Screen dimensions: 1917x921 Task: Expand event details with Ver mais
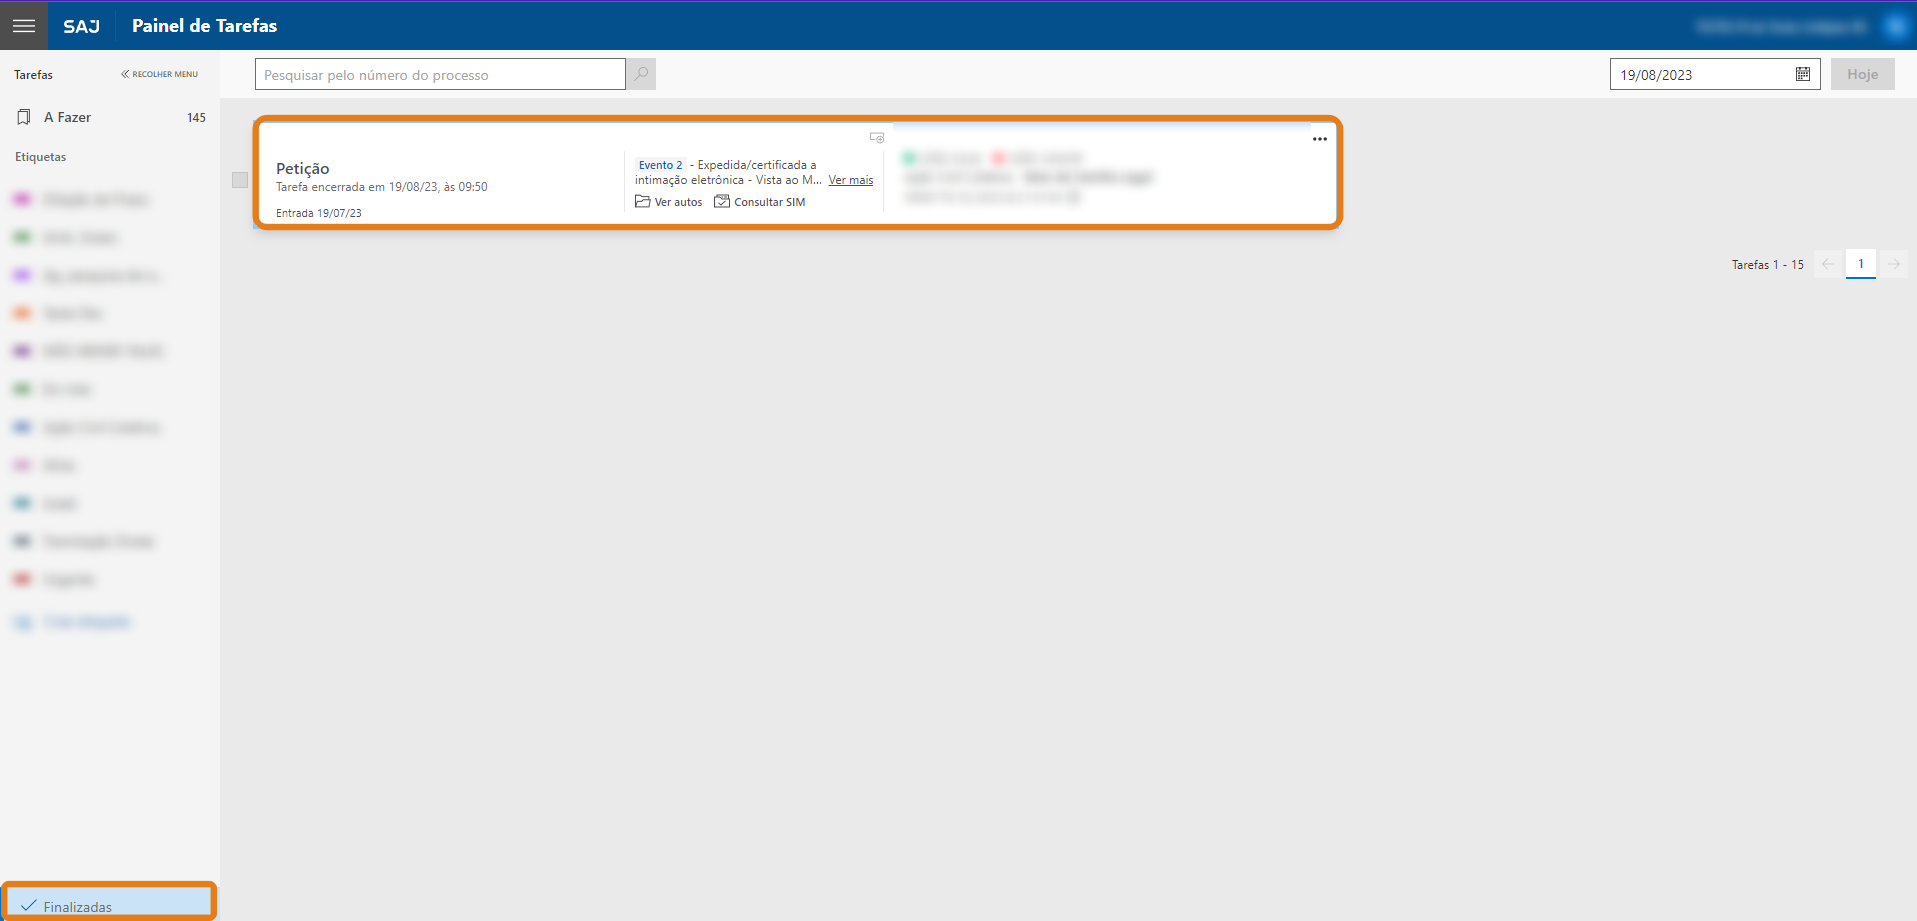point(850,181)
